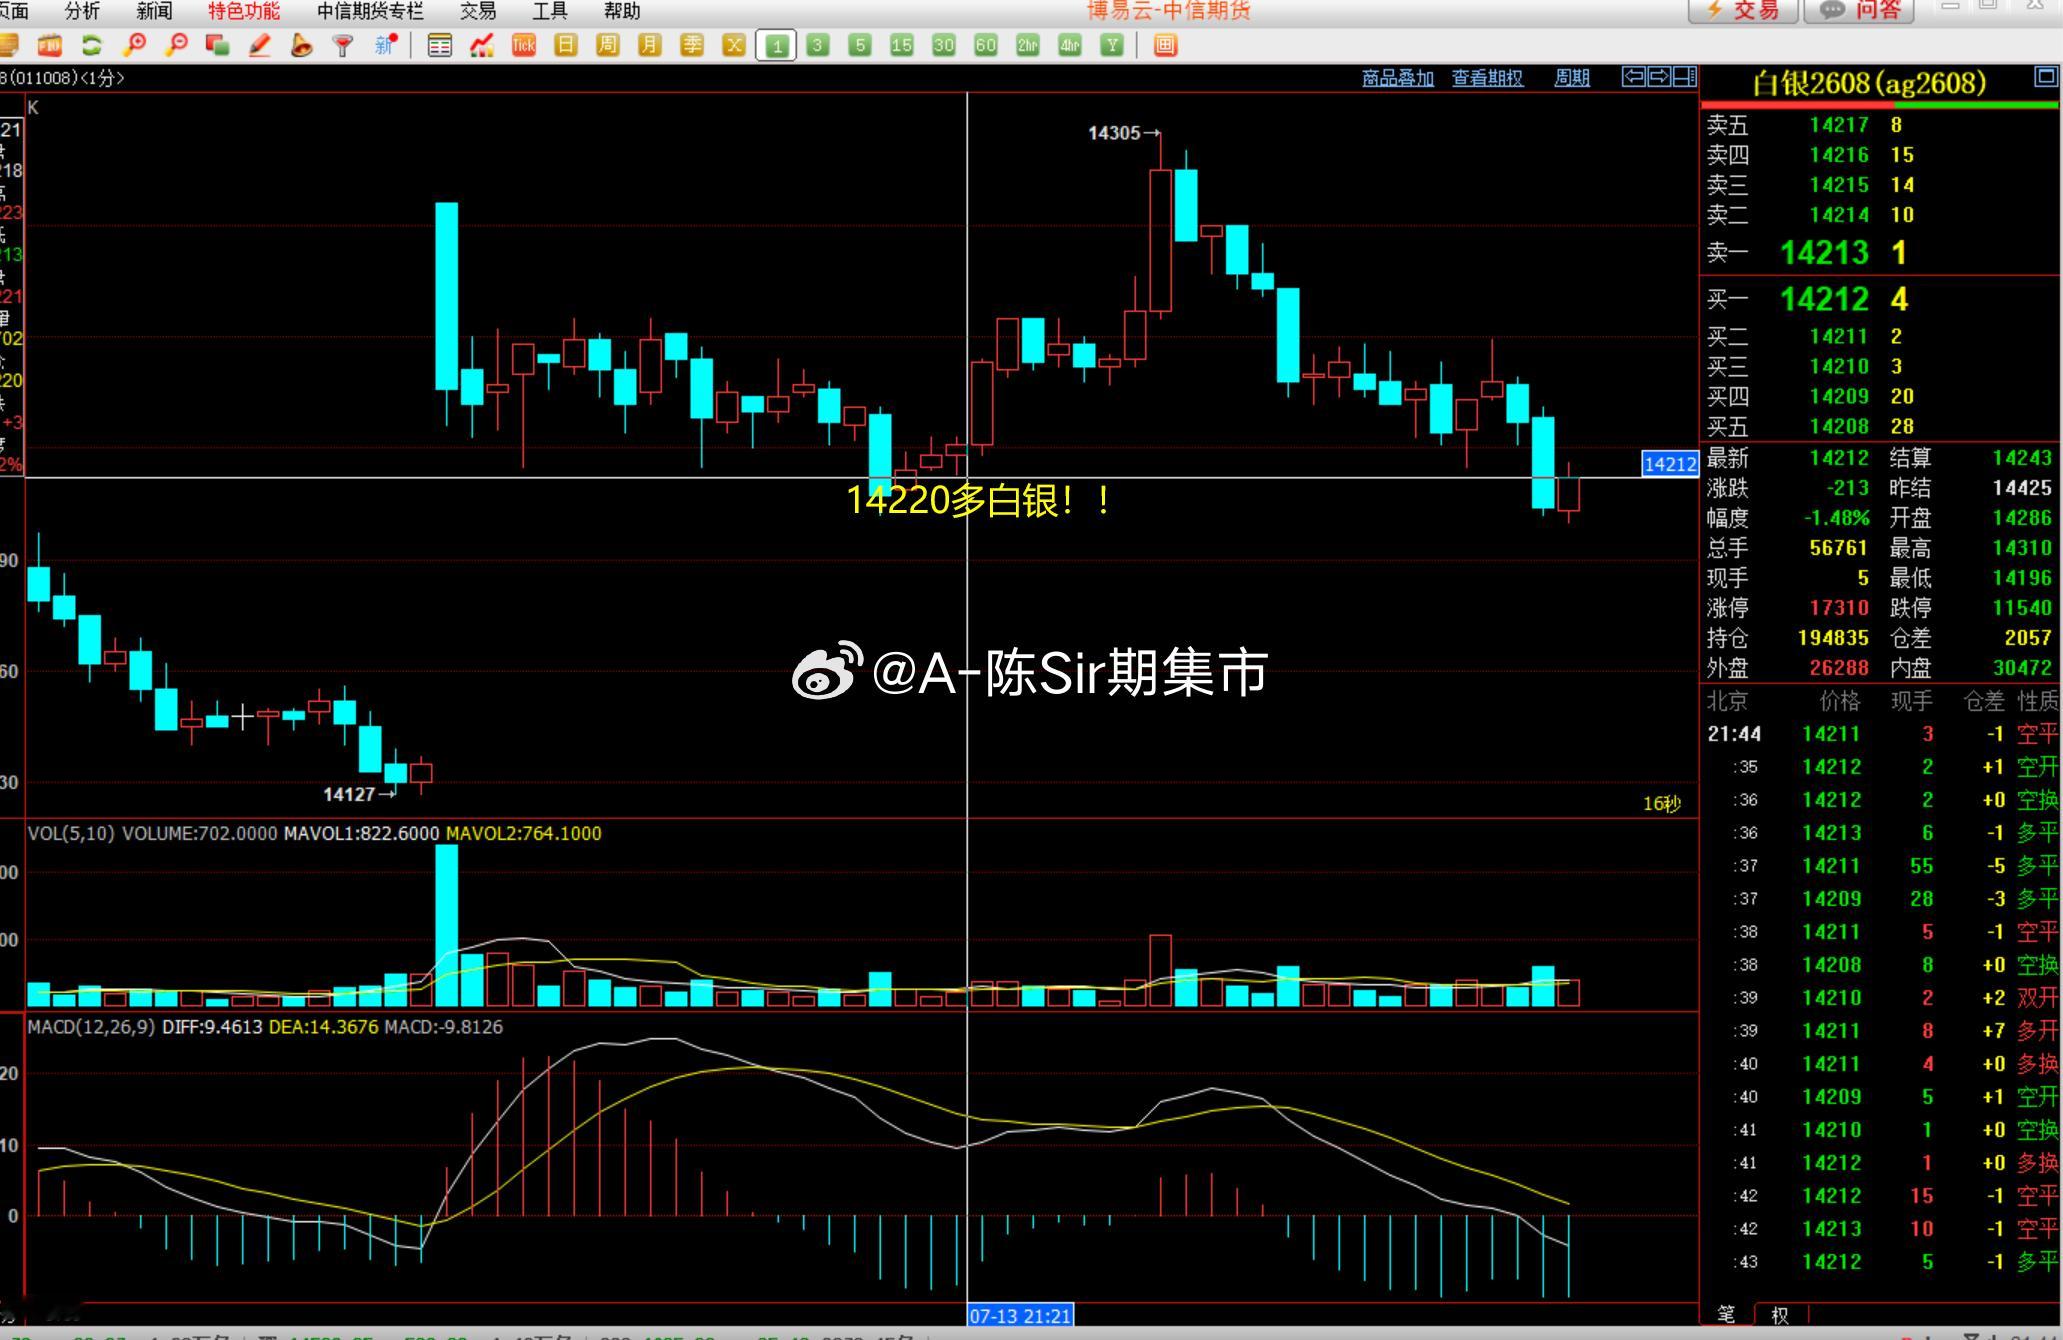This screenshot has width=2063, height=1340.
Task: Open the 中信期货专栏 menu
Action: pos(370,11)
